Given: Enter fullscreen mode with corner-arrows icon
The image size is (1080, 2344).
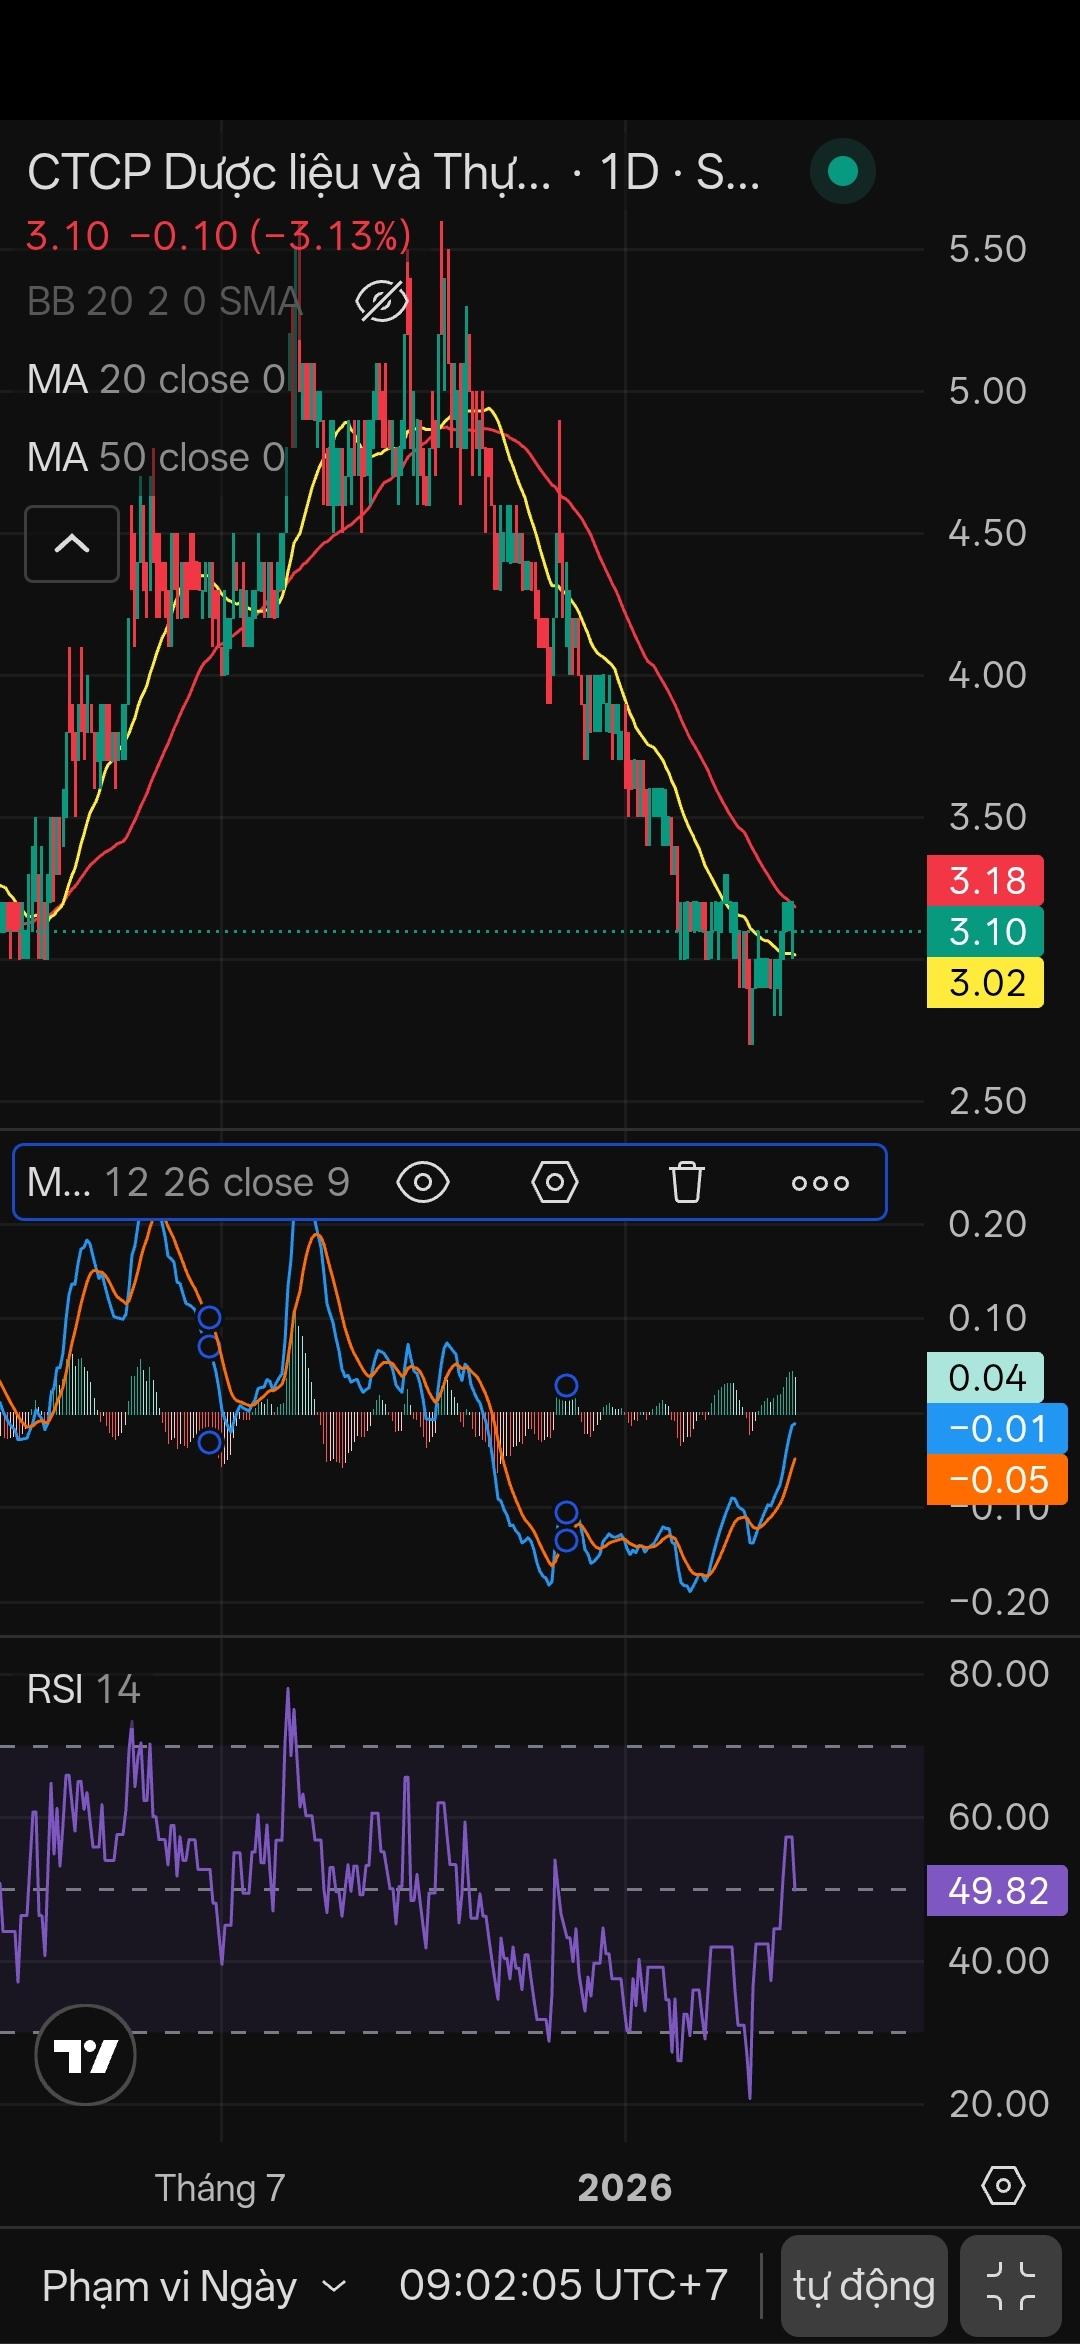Looking at the screenshot, I should click(1010, 2286).
